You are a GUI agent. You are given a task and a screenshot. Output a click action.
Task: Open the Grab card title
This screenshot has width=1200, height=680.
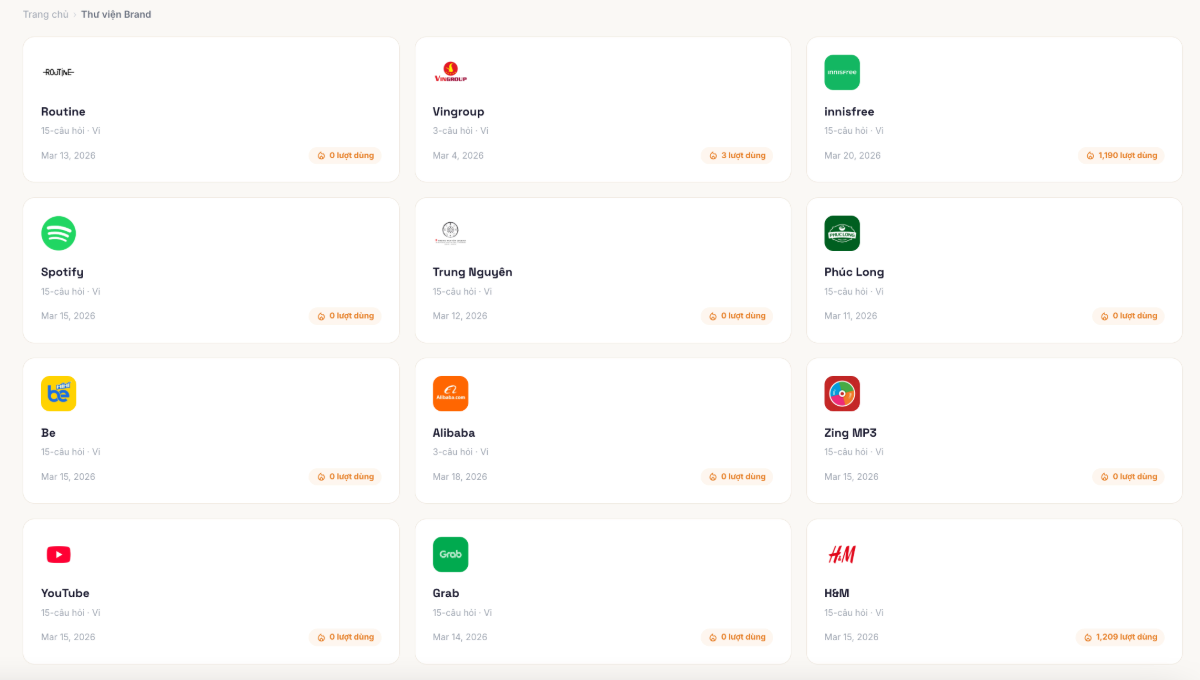coord(446,593)
